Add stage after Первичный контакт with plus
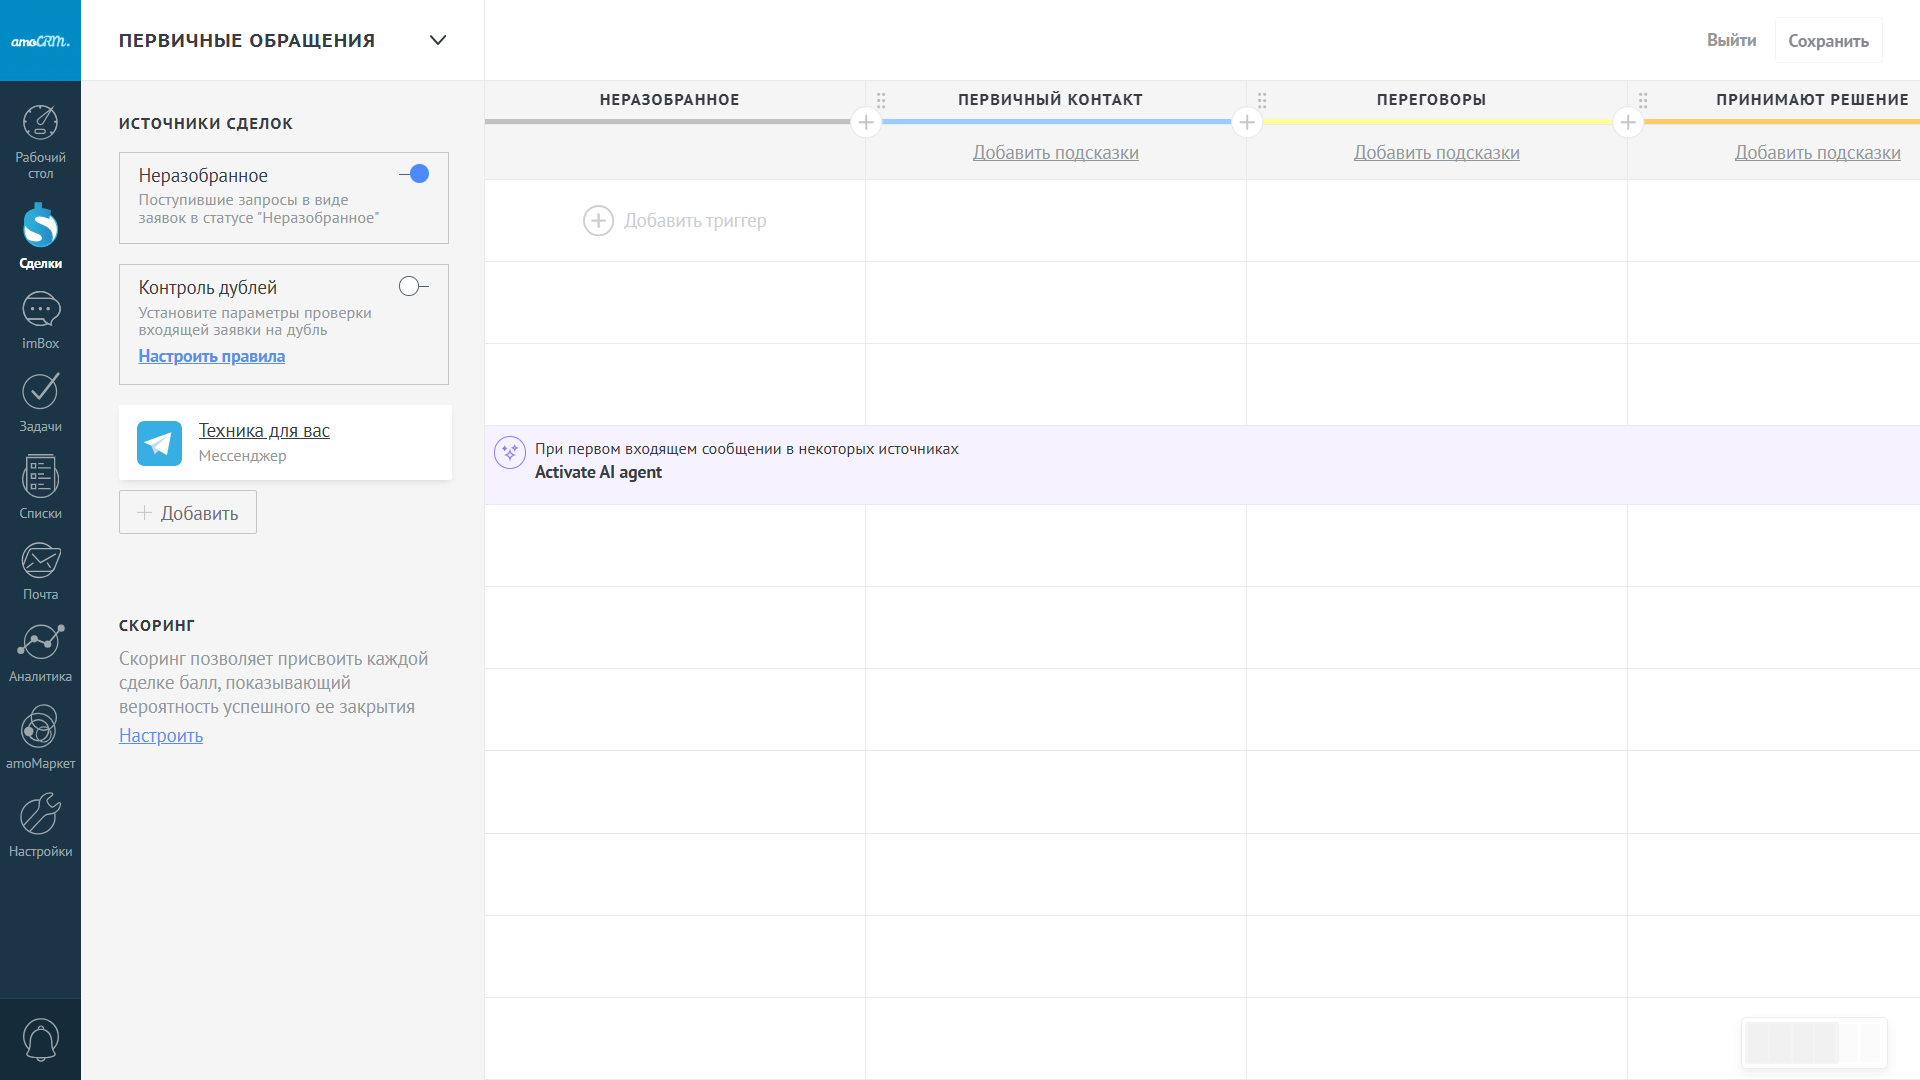Image resolution: width=1920 pixels, height=1080 pixels. 1247,123
